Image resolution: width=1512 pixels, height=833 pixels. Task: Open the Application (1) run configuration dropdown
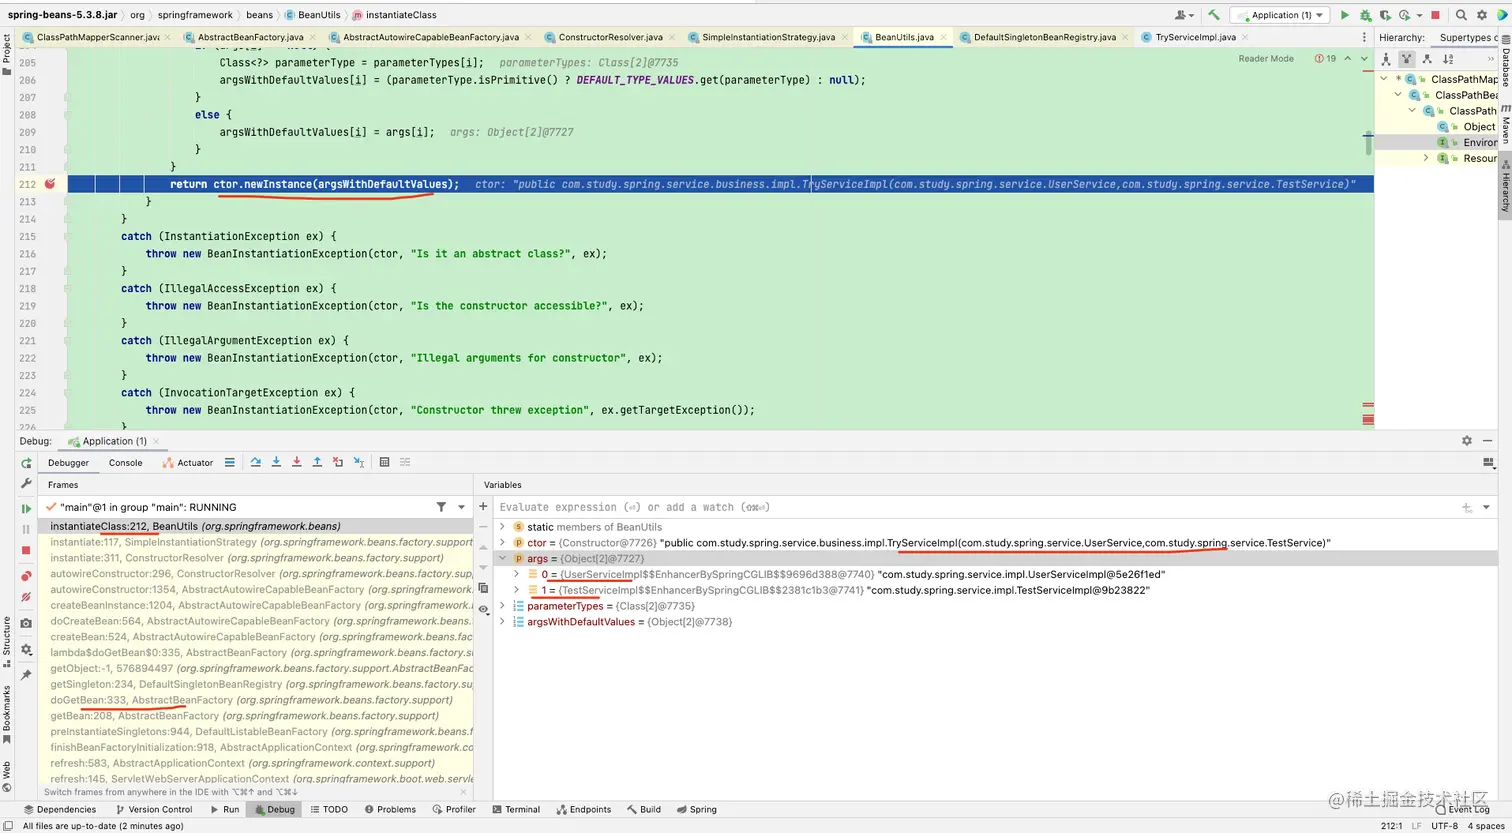tap(1279, 15)
